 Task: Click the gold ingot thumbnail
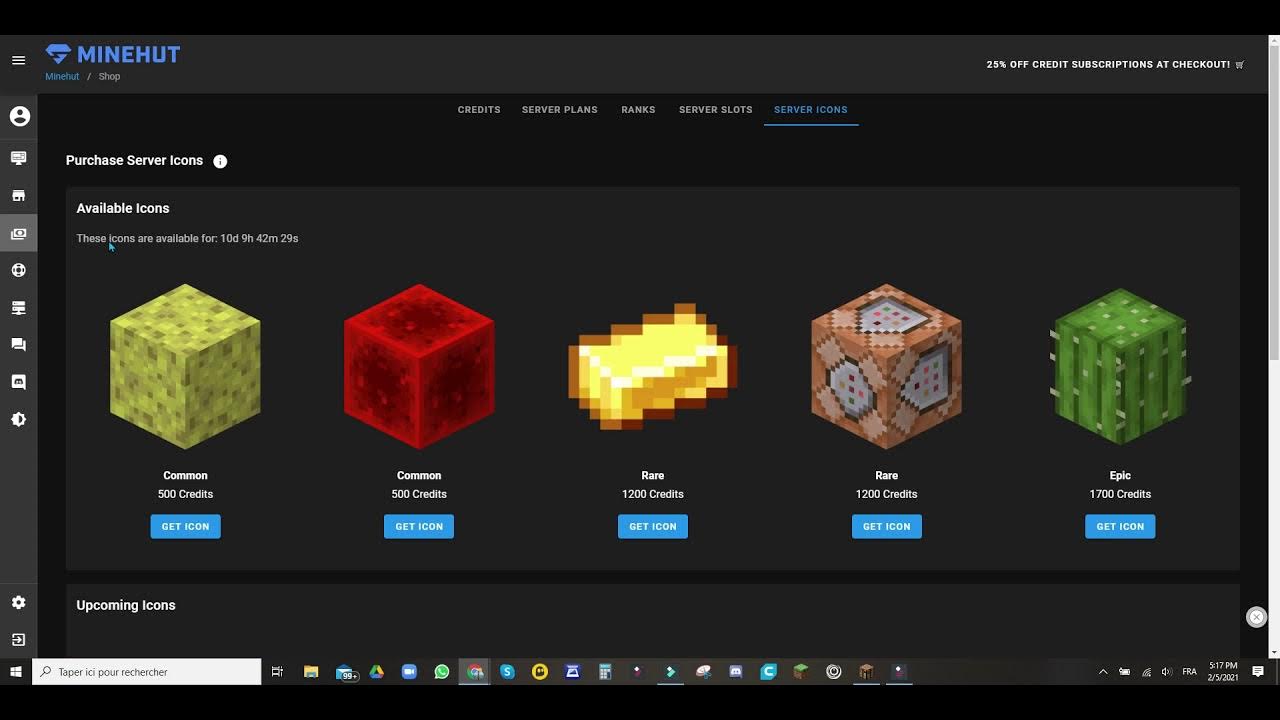tap(653, 366)
